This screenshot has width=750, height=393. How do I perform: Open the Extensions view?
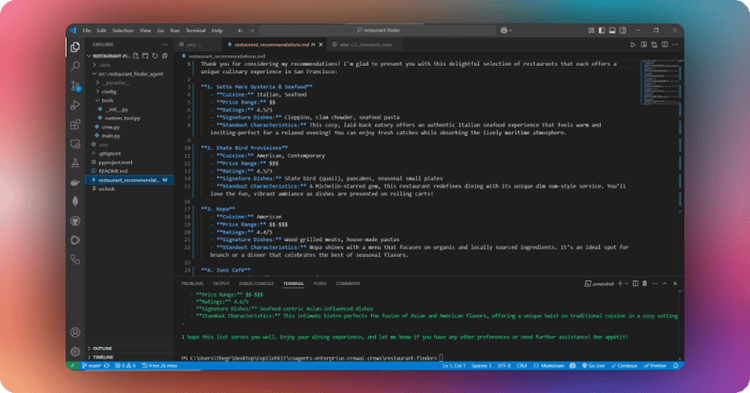point(75,125)
